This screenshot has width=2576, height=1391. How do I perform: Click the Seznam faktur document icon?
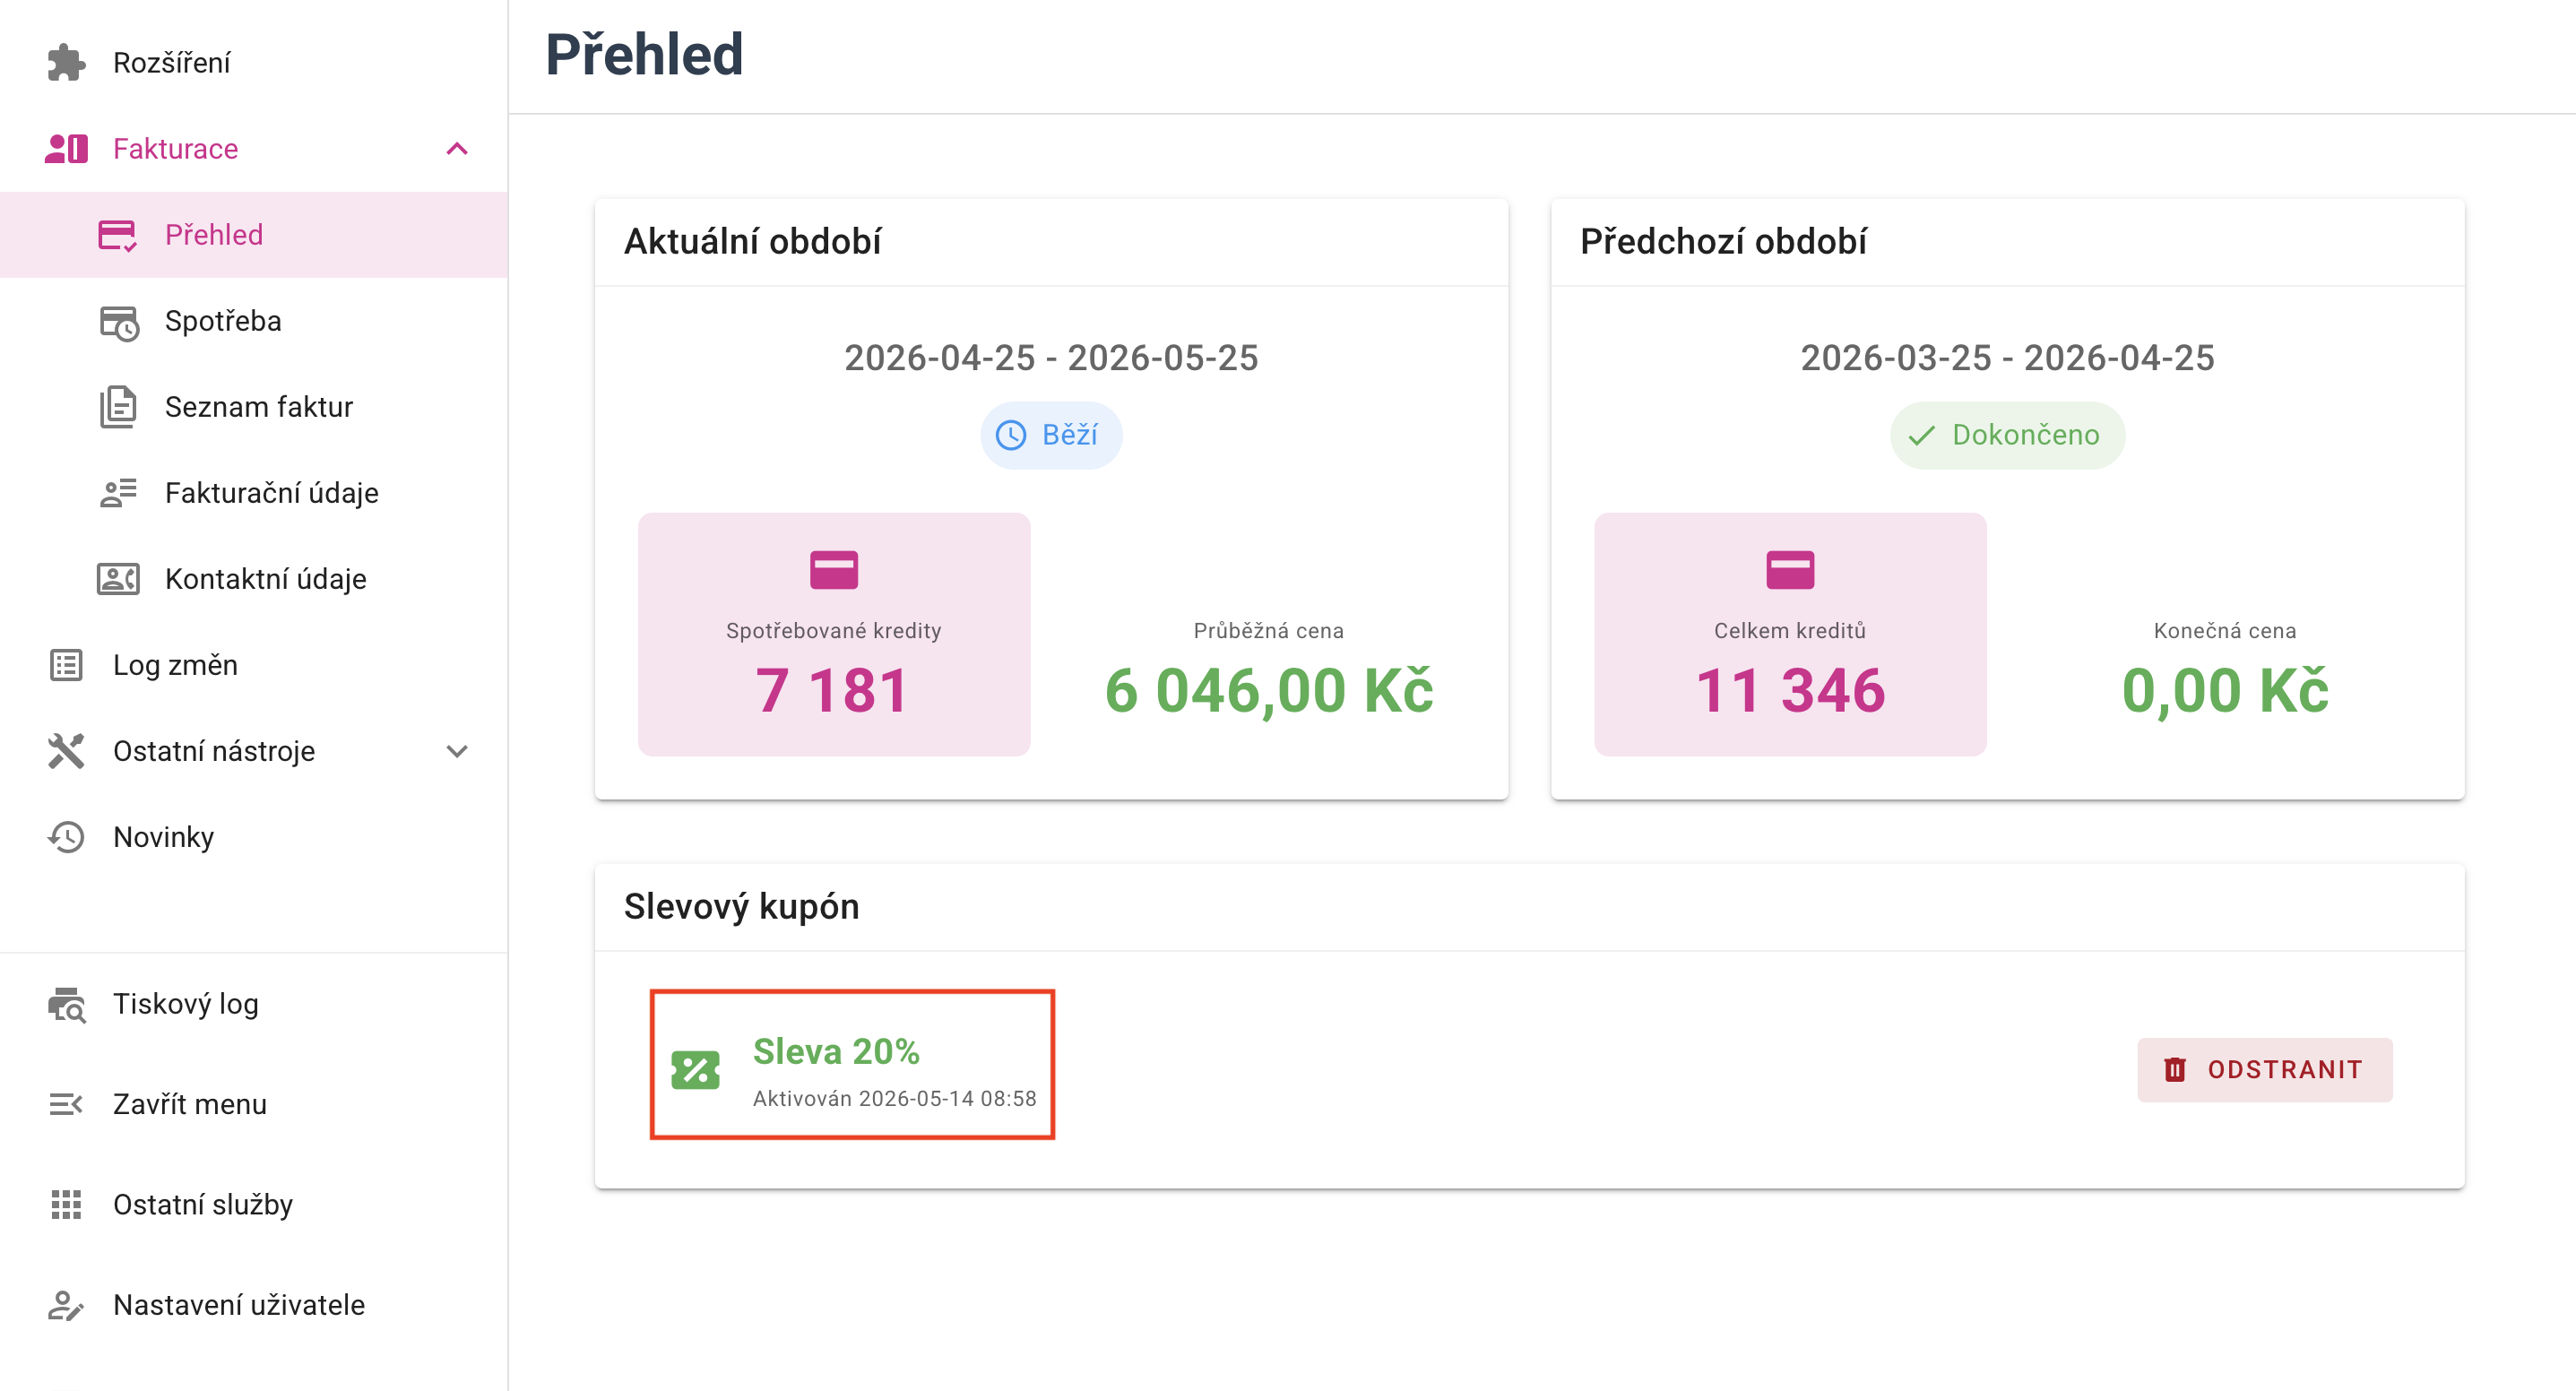tap(118, 407)
